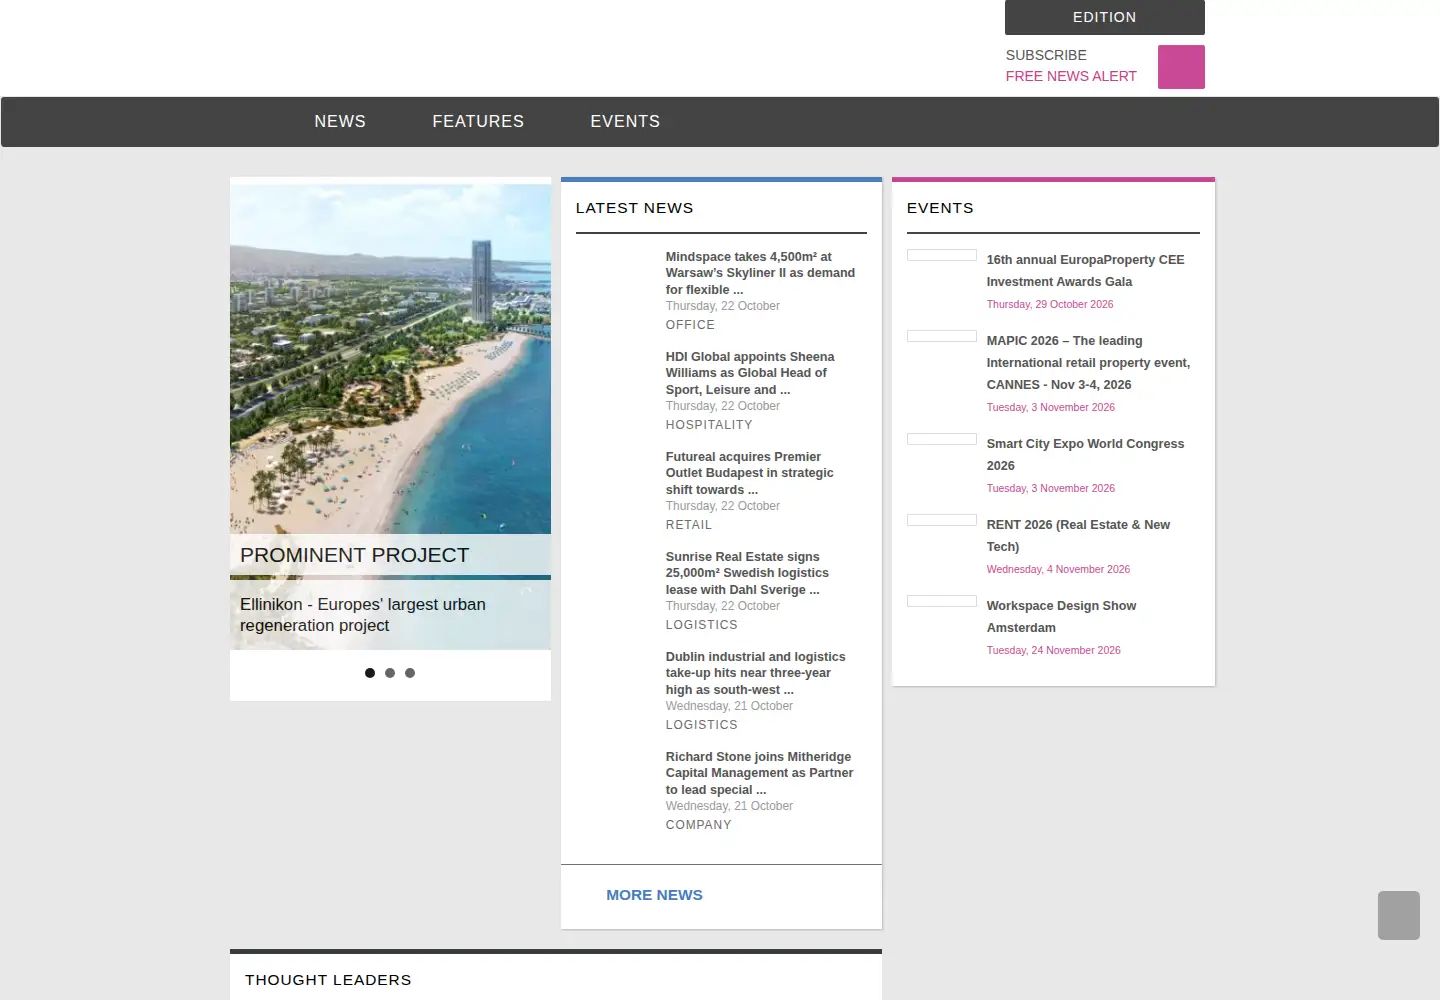The image size is (1440, 1000).
Task: Click the SUBSCRIBE text
Action: [x=1046, y=55]
